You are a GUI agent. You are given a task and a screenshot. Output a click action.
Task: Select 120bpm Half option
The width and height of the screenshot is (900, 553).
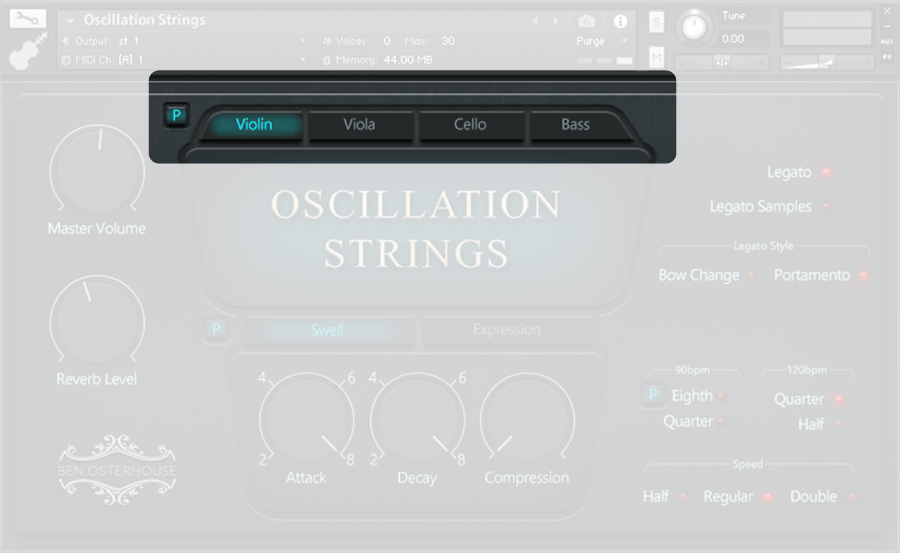pyautogui.click(x=839, y=425)
